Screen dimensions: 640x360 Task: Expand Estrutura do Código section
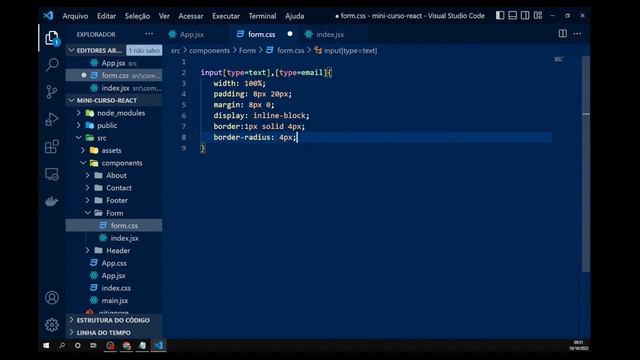pos(114,320)
